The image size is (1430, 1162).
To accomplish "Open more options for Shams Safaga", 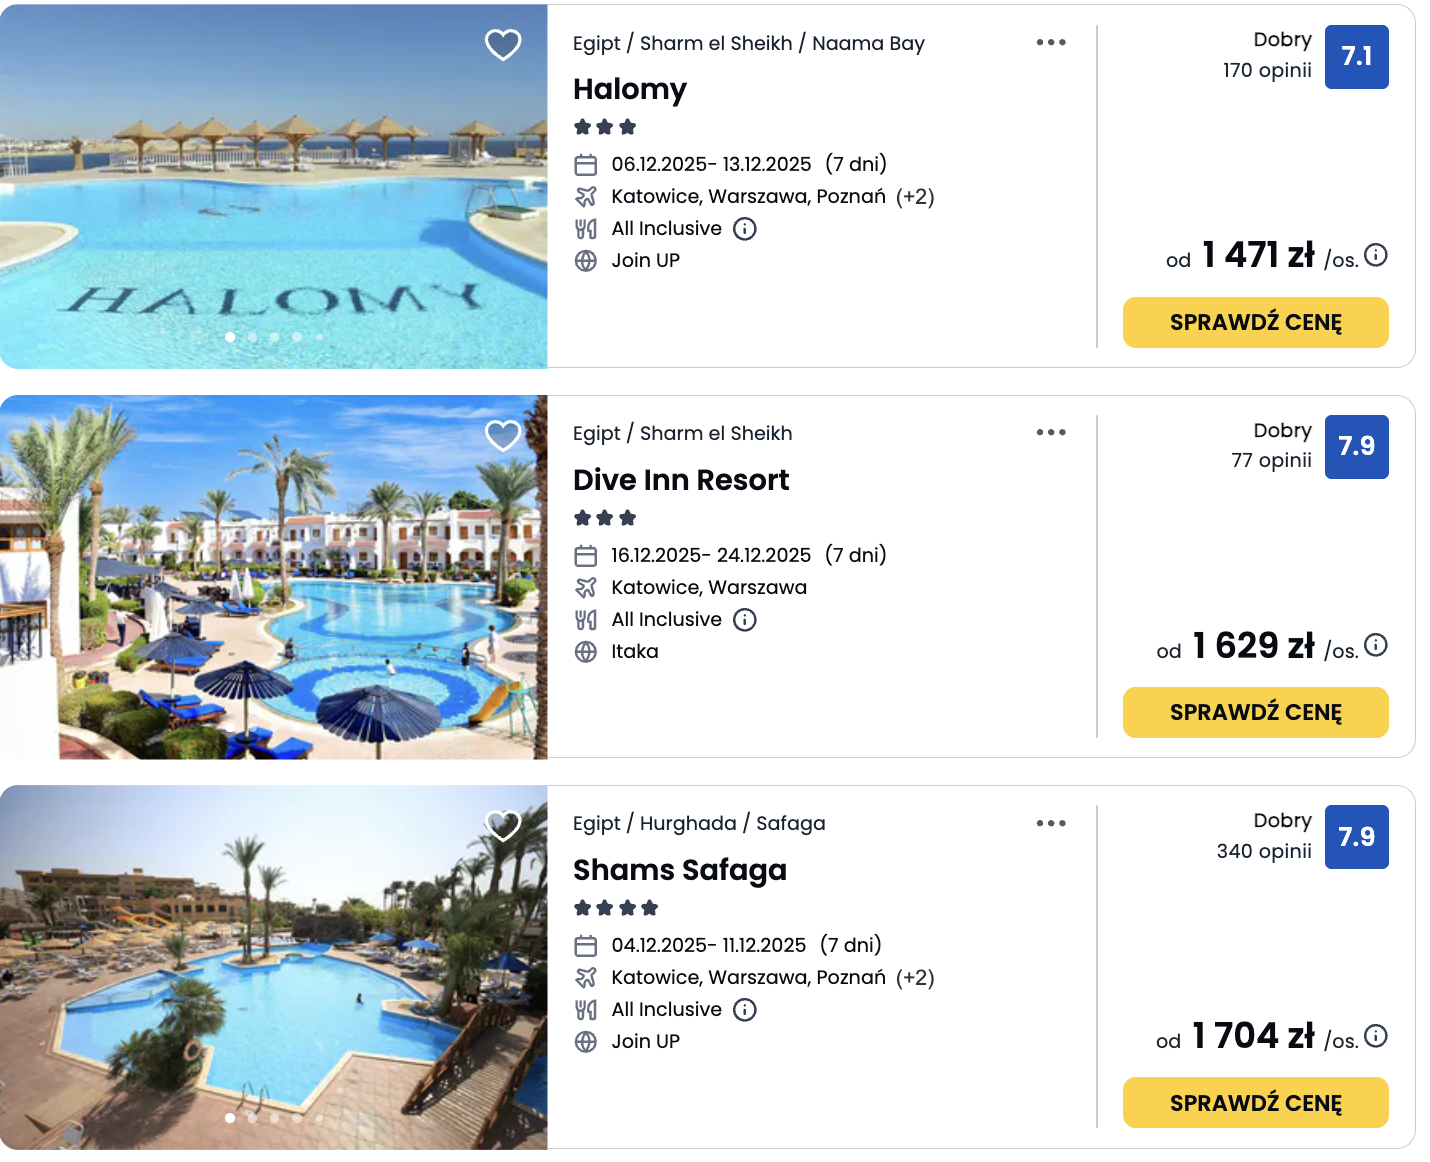I will pyautogui.click(x=1051, y=823).
